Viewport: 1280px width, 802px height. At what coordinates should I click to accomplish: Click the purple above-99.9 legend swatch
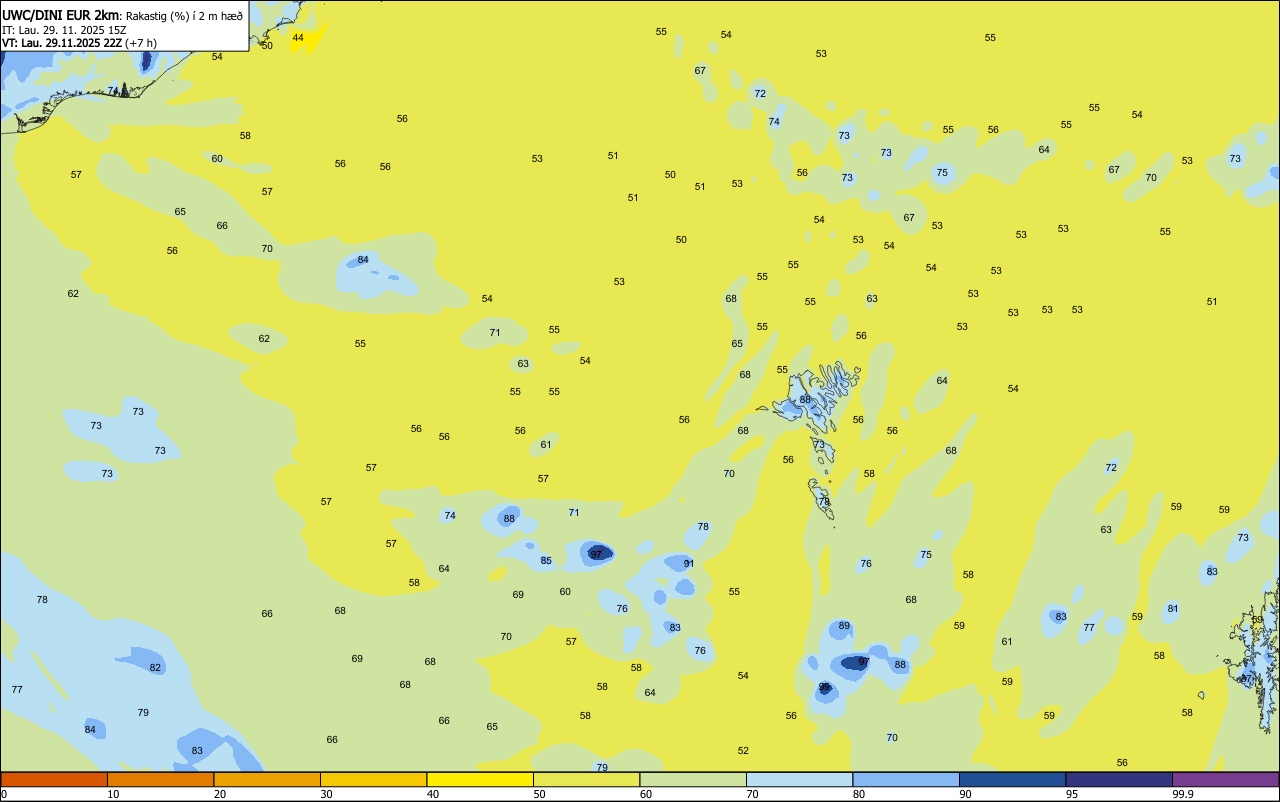tap(1225, 779)
